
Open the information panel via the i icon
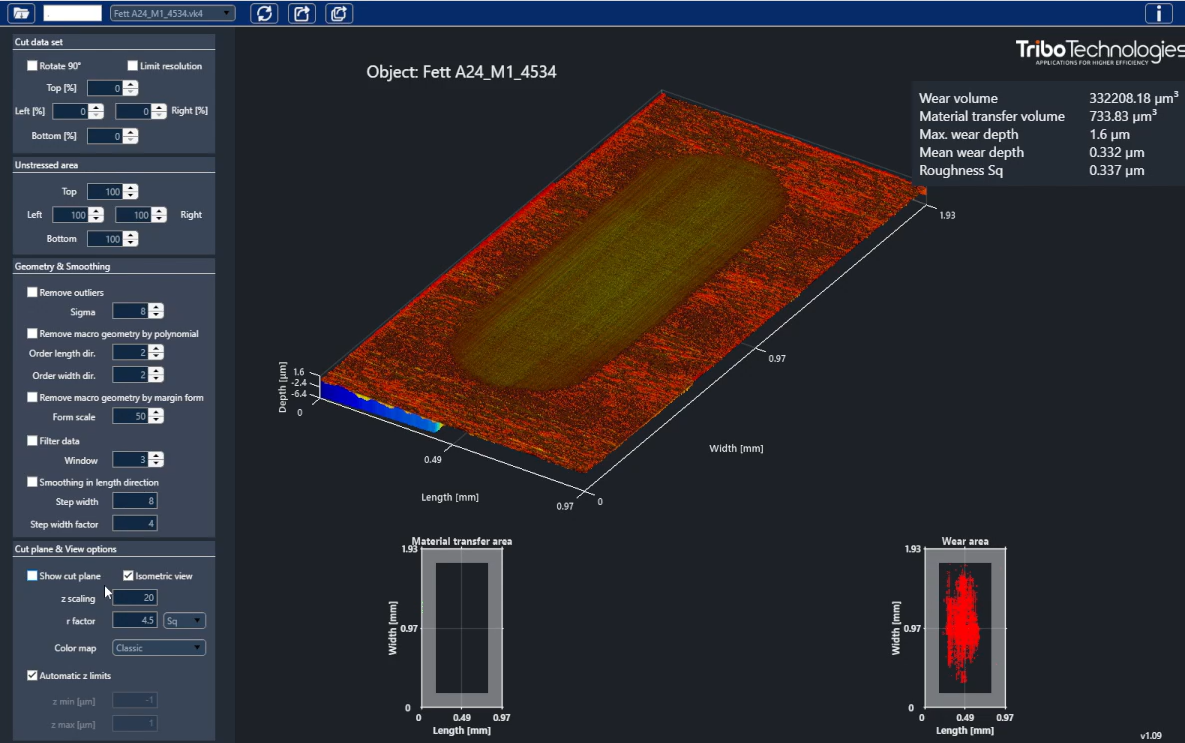[1158, 13]
